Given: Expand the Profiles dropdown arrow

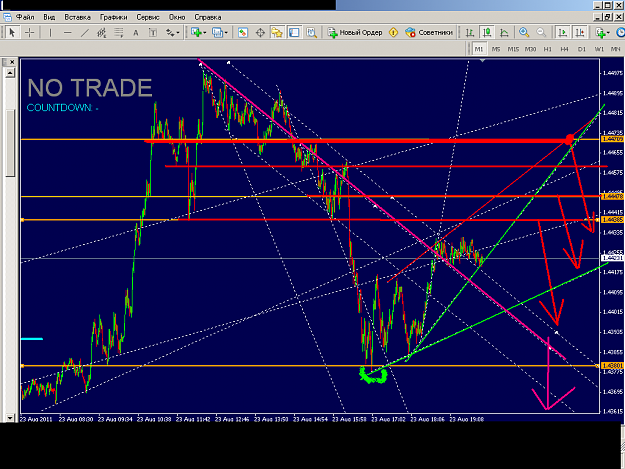Looking at the screenshot, I should pyautogui.click(x=226, y=33).
